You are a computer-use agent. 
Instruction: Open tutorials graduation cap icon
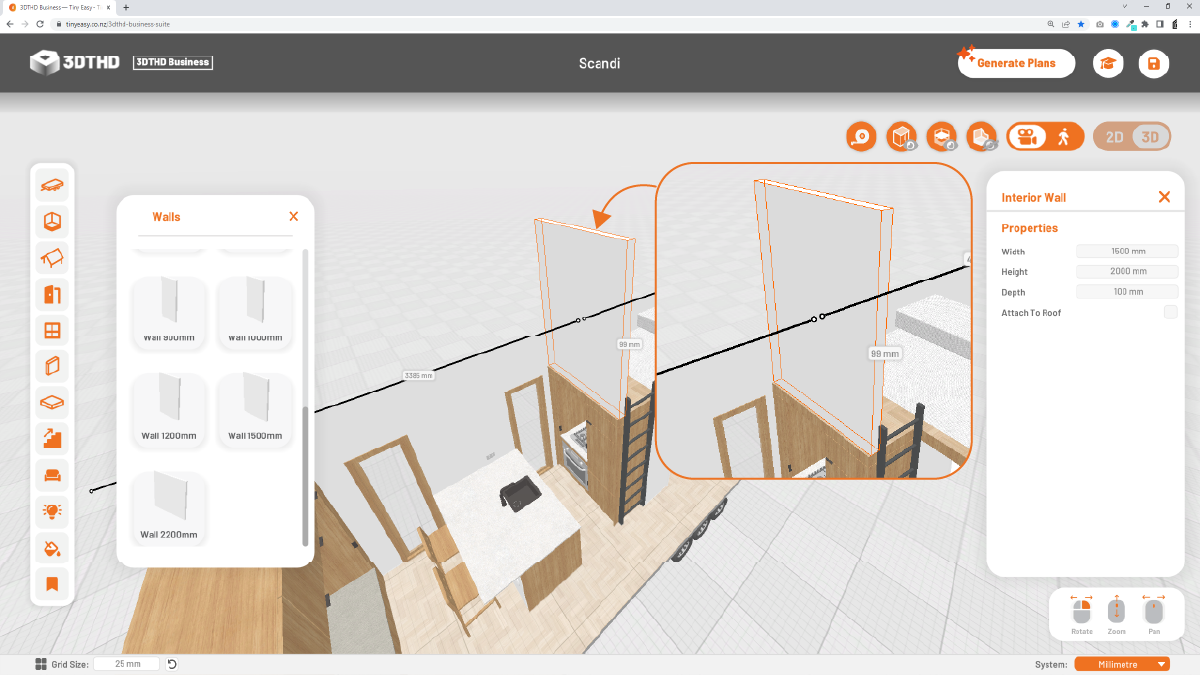coord(1108,63)
